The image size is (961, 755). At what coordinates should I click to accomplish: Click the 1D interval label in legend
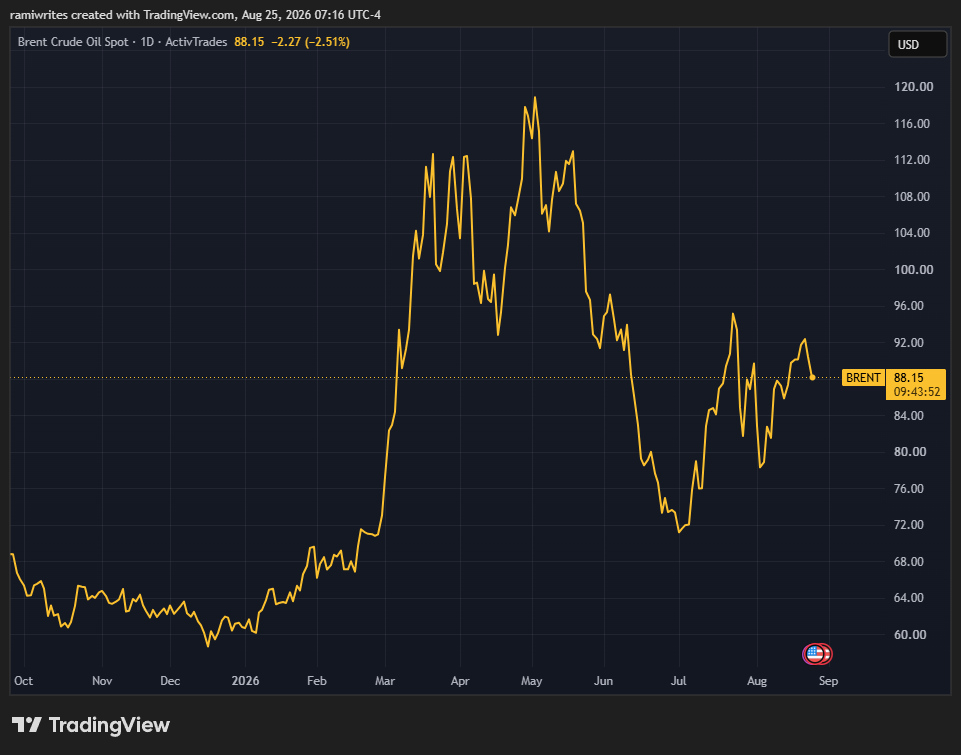147,42
